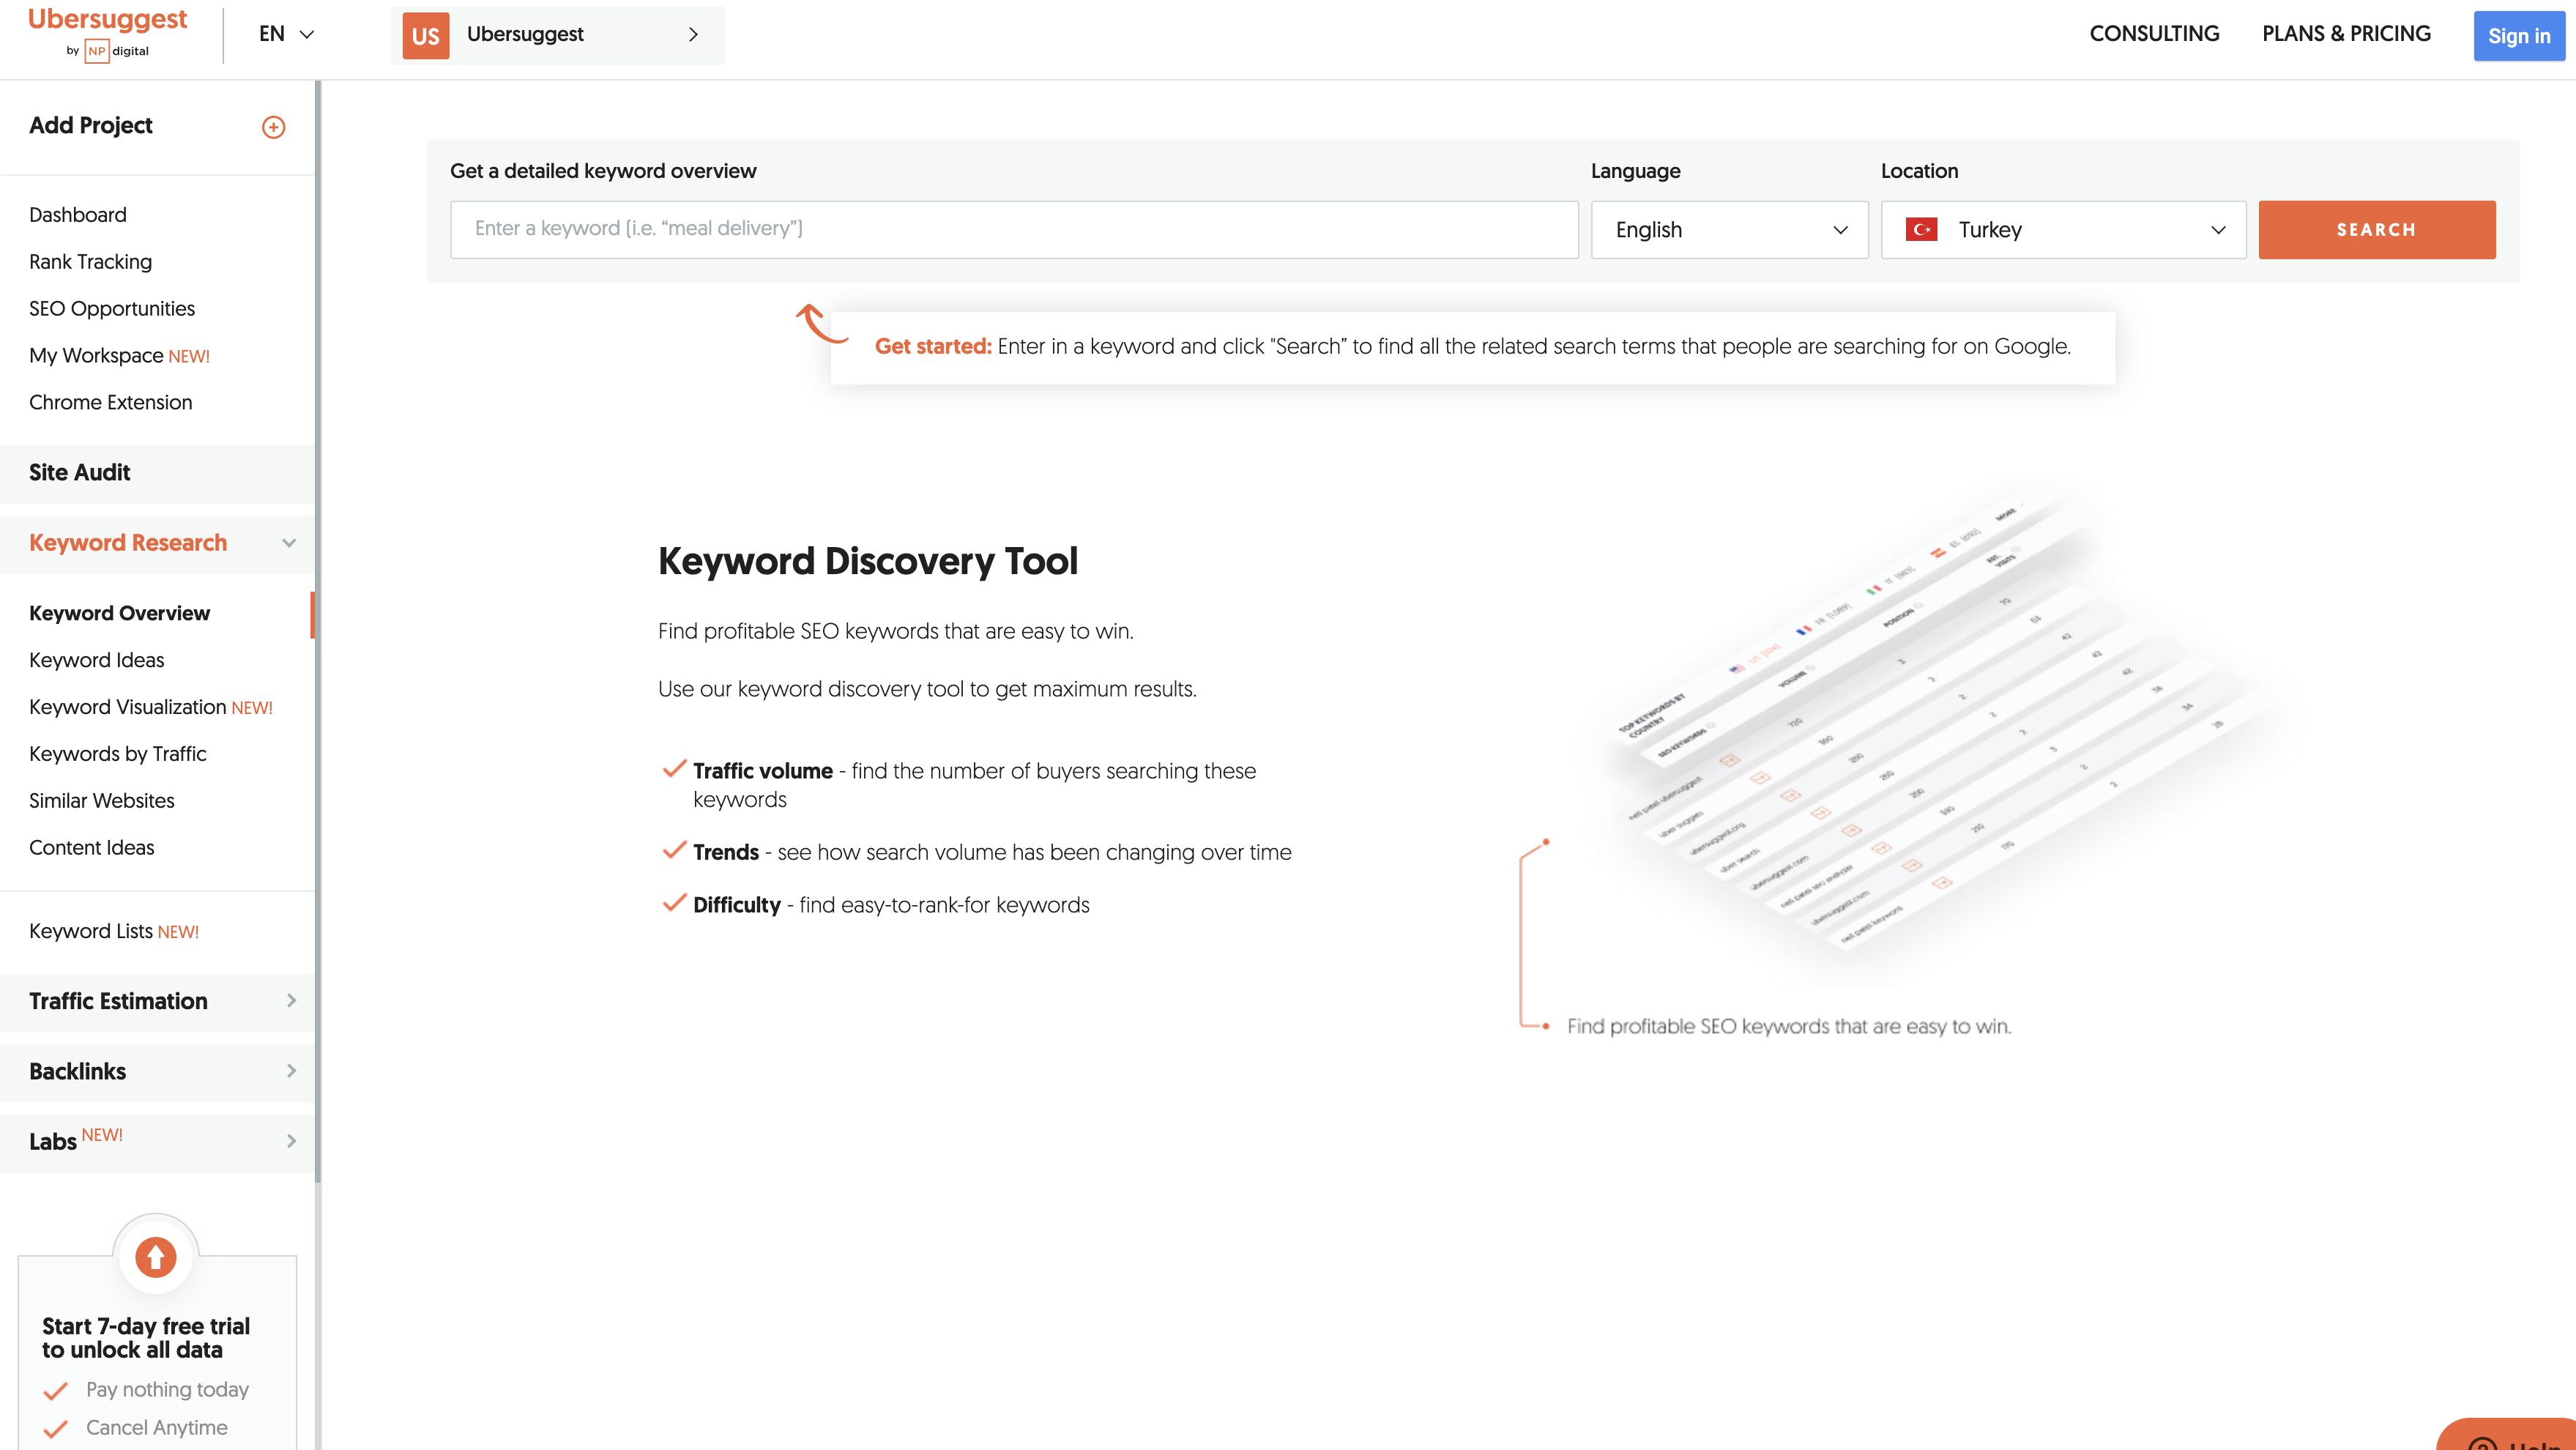Screen dimensions: 2576x1450
Task: Select Keyword Overview
Action: pos(120,613)
